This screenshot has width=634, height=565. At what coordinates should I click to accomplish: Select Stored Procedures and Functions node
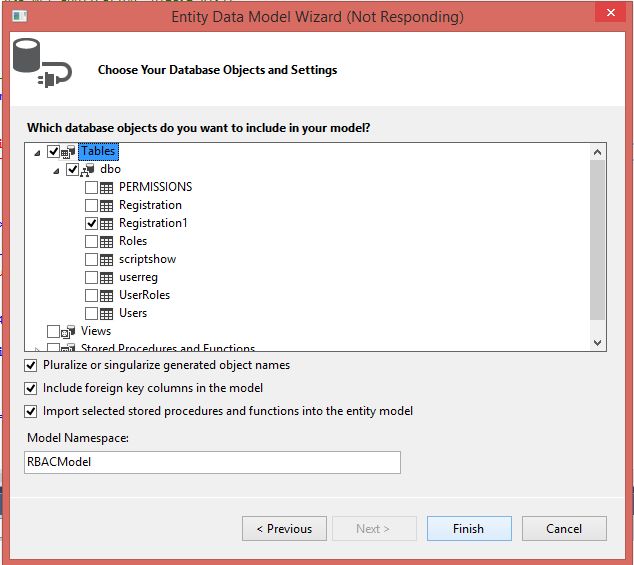tap(168, 347)
